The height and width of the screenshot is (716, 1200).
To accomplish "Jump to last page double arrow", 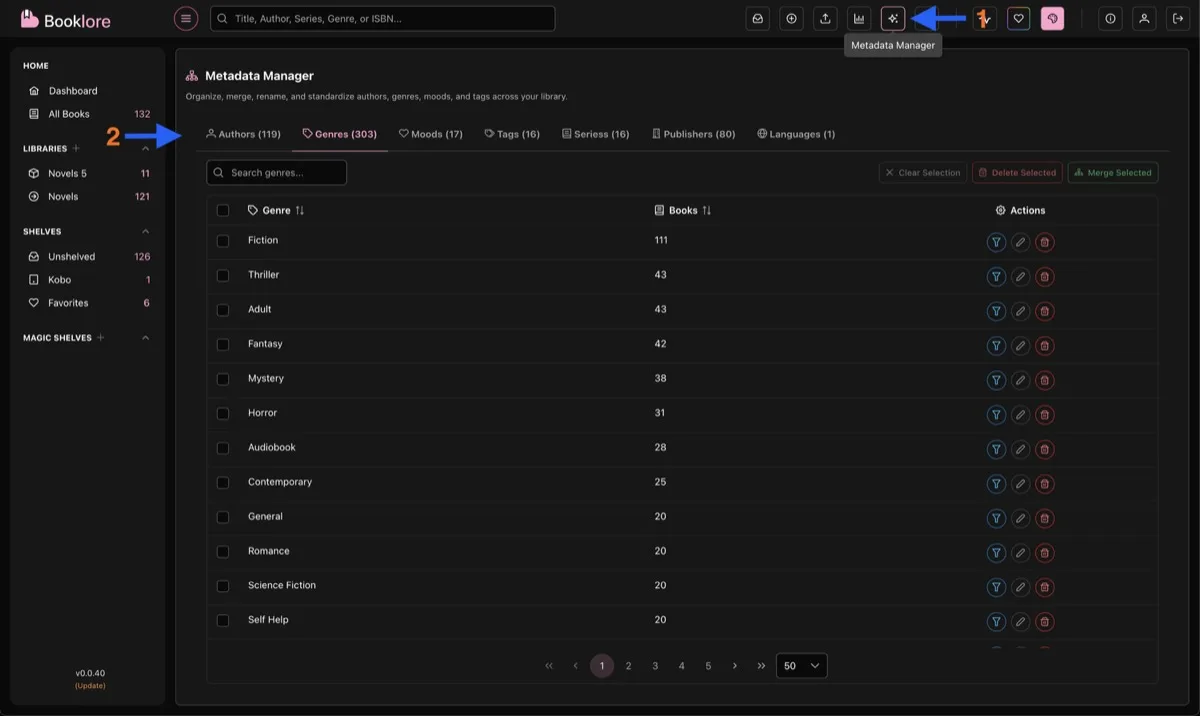I will (761, 666).
